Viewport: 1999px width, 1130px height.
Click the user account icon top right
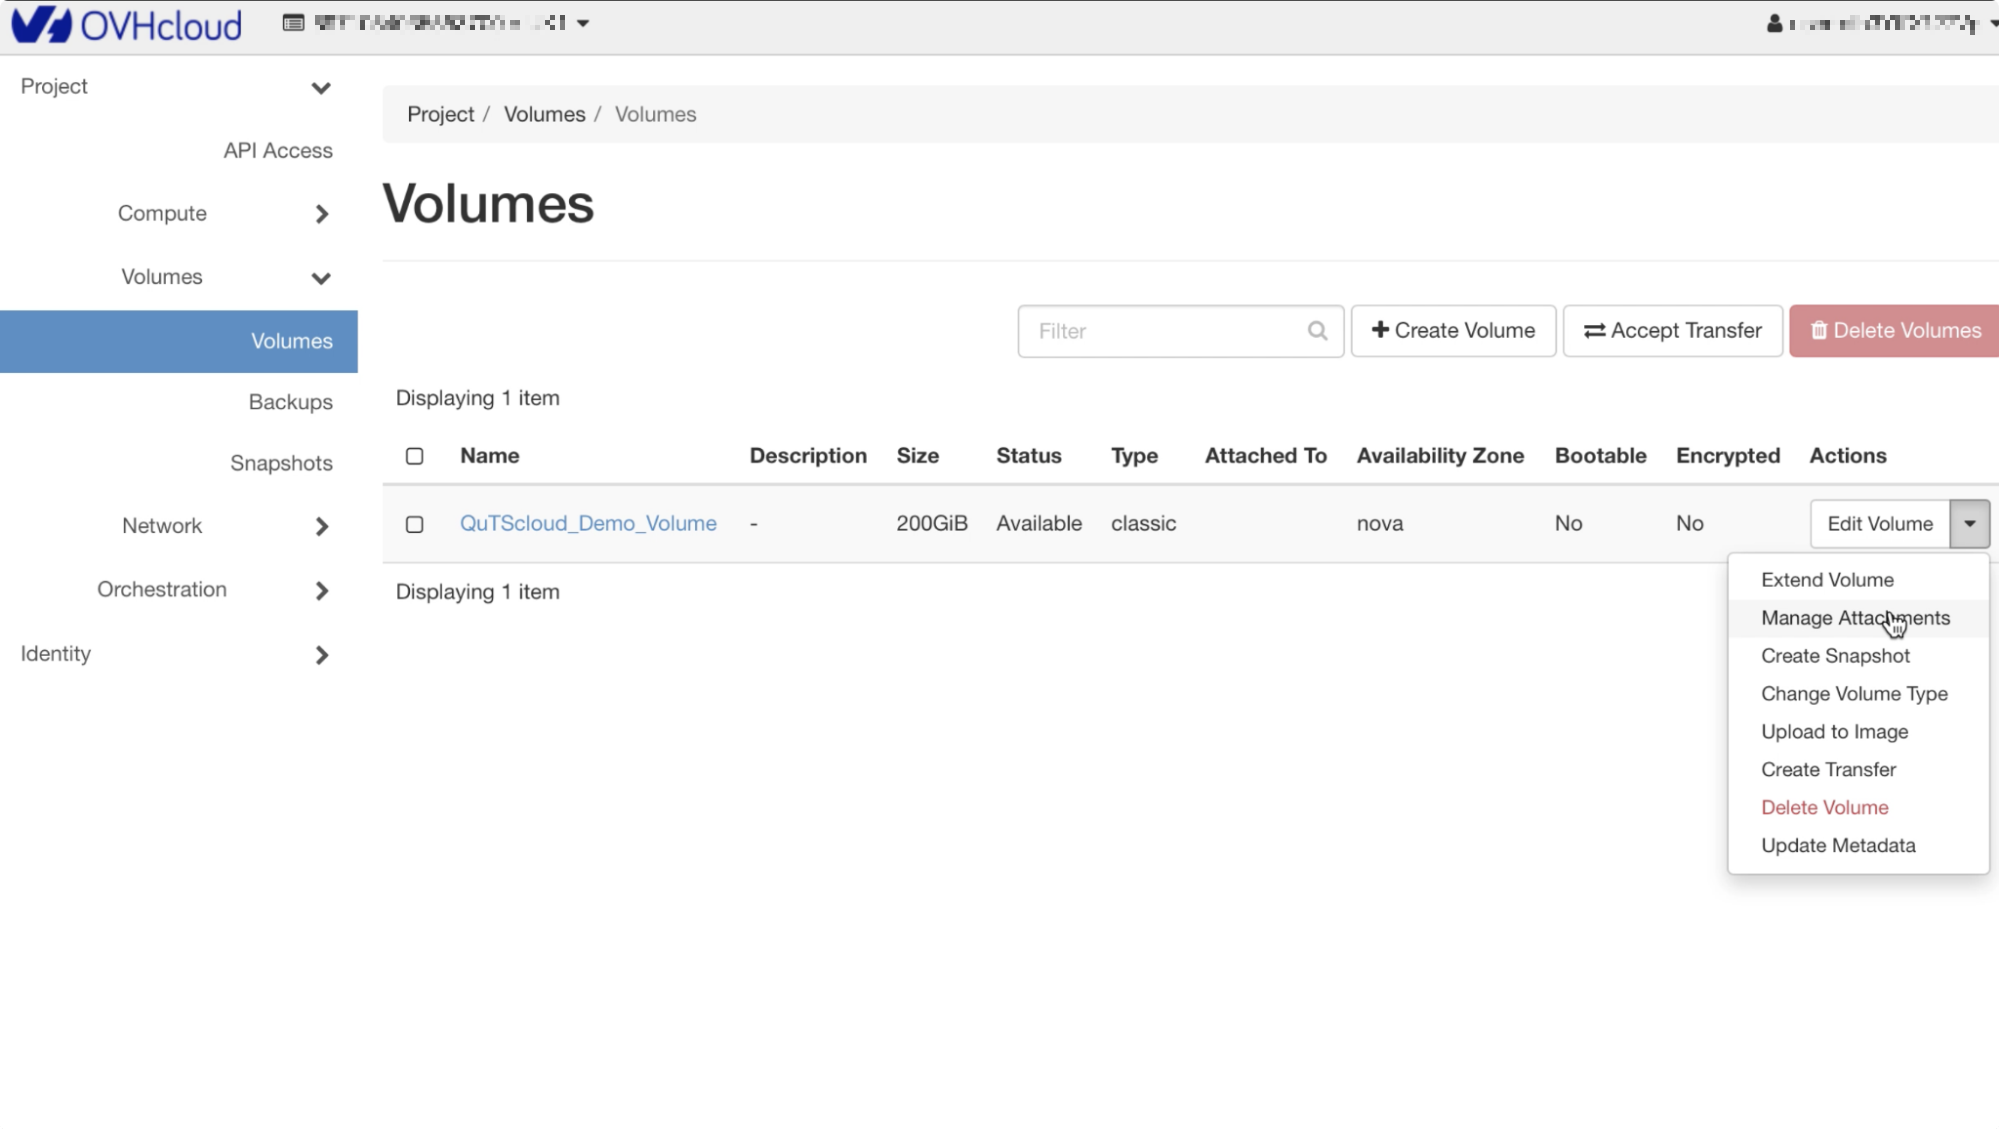click(1774, 23)
